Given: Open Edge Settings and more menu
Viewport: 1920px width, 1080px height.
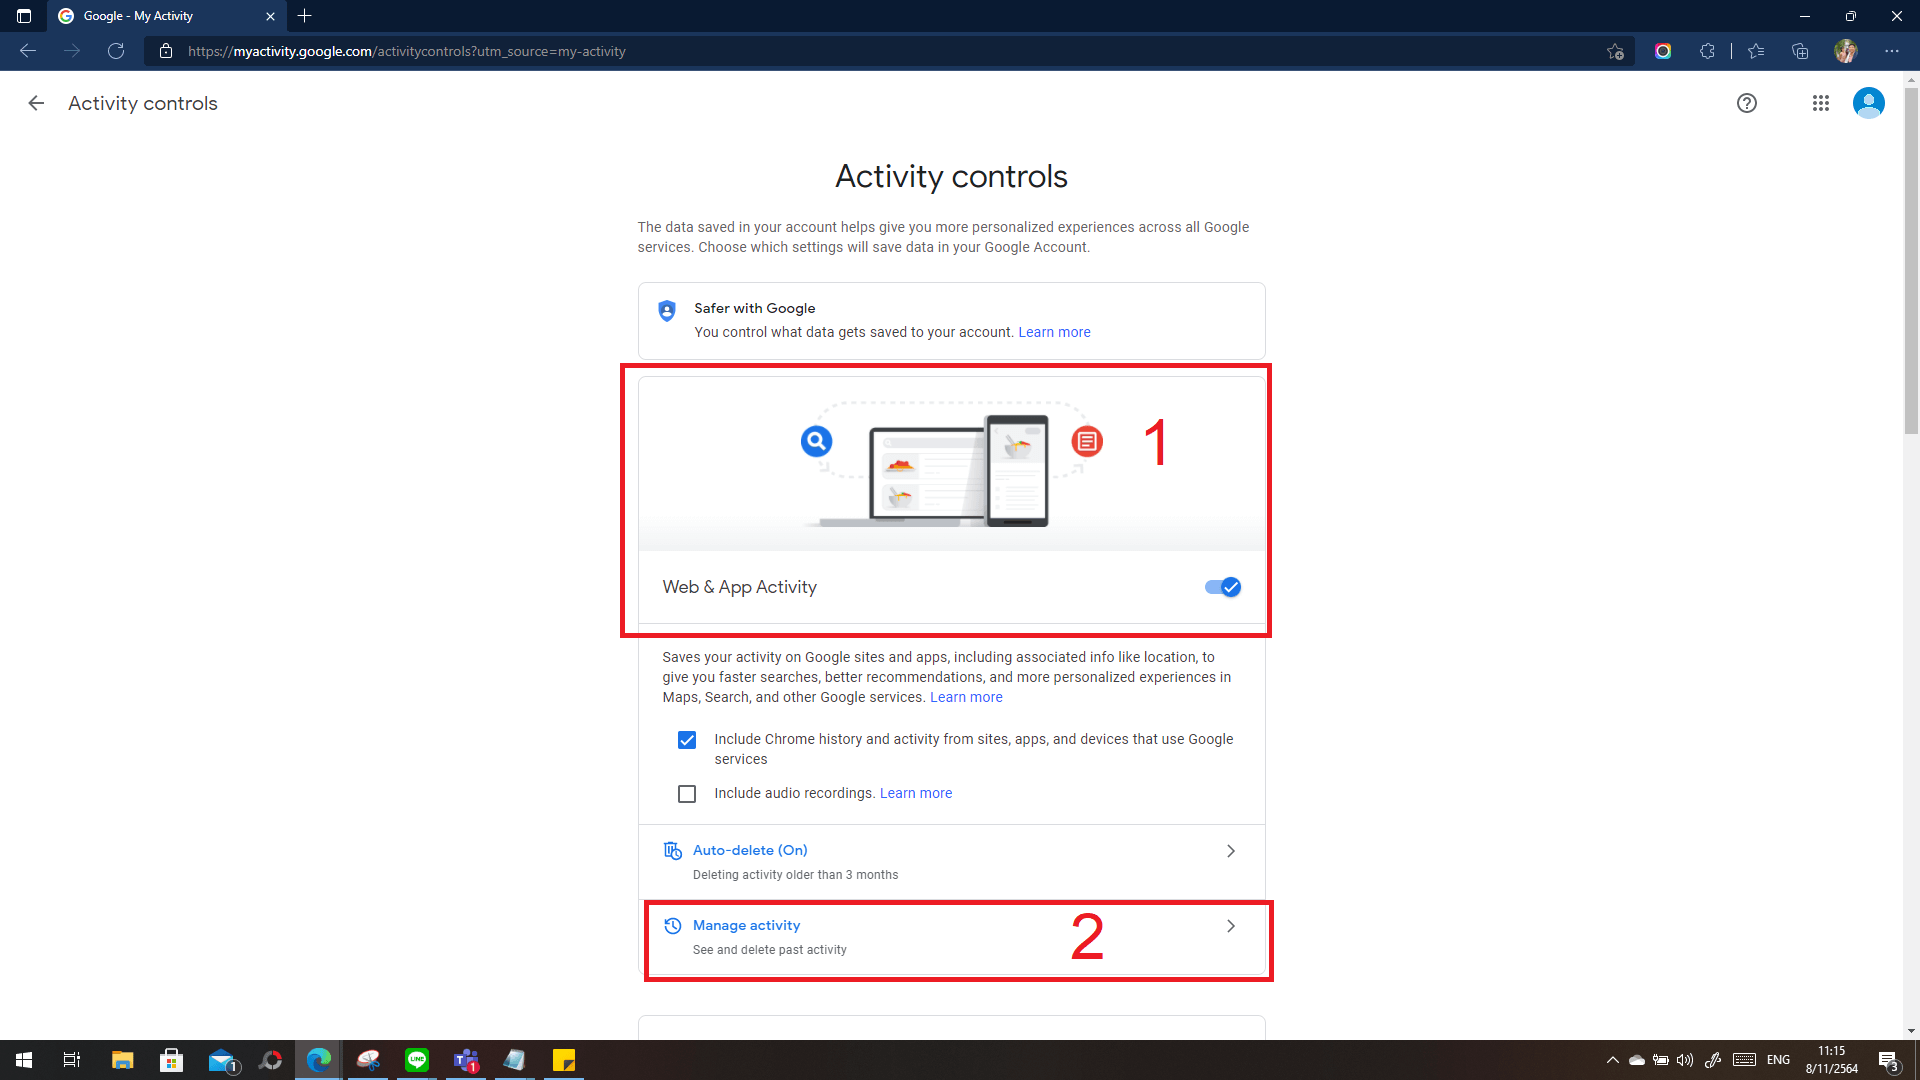Looking at the screenshot, I should point(1892,51).
